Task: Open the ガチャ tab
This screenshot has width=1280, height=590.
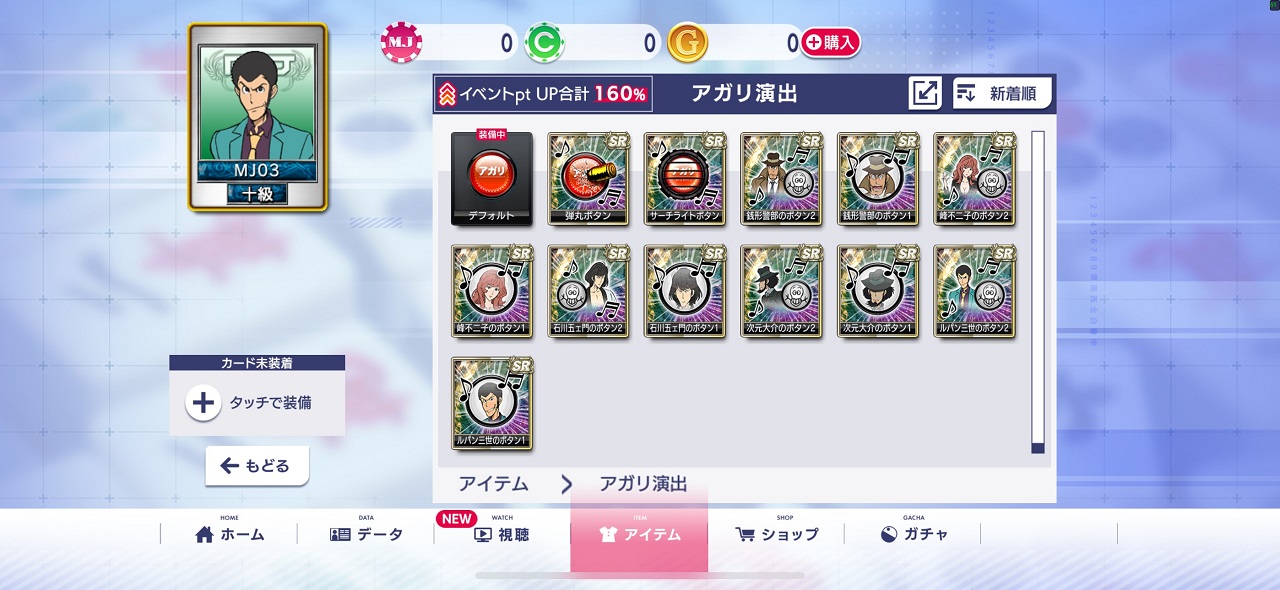Action: tap(914, 534)
